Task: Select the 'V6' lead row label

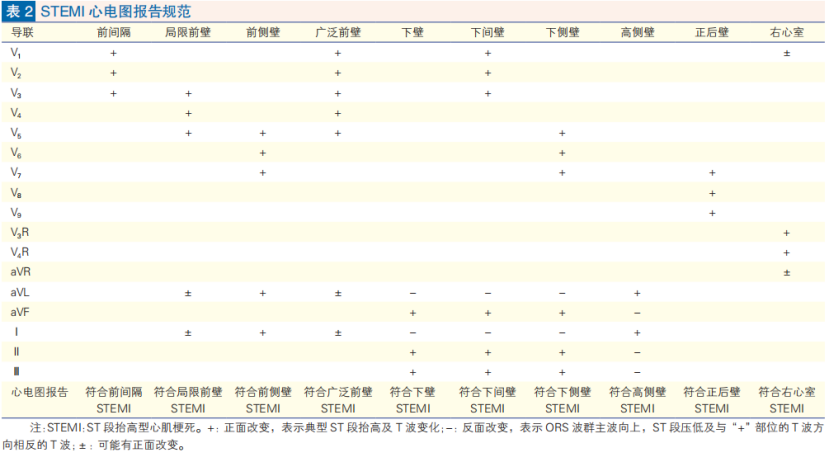Action: 16,152
